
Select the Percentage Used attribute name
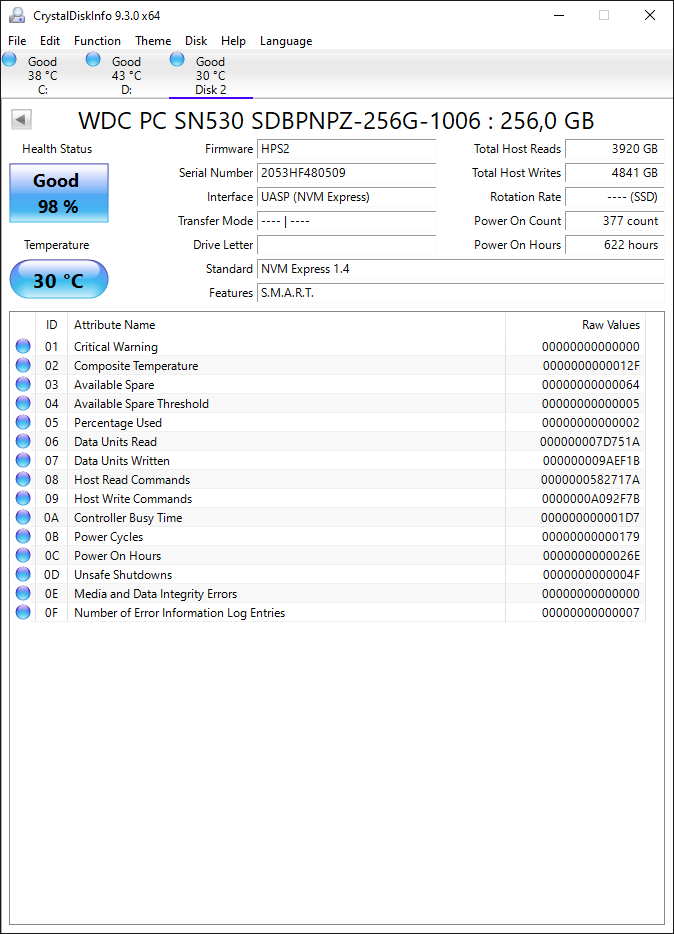point(118,423)
